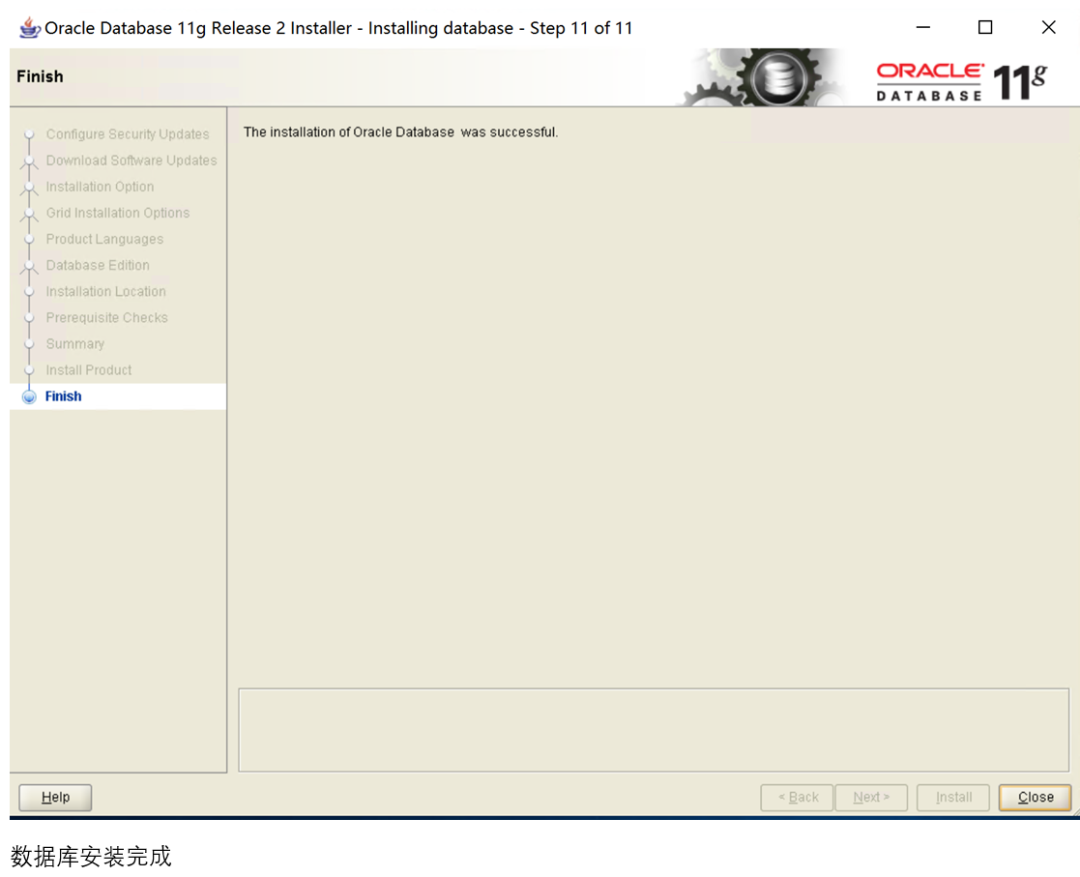Click the Oracle Database 11g logo

pos(962,82)
